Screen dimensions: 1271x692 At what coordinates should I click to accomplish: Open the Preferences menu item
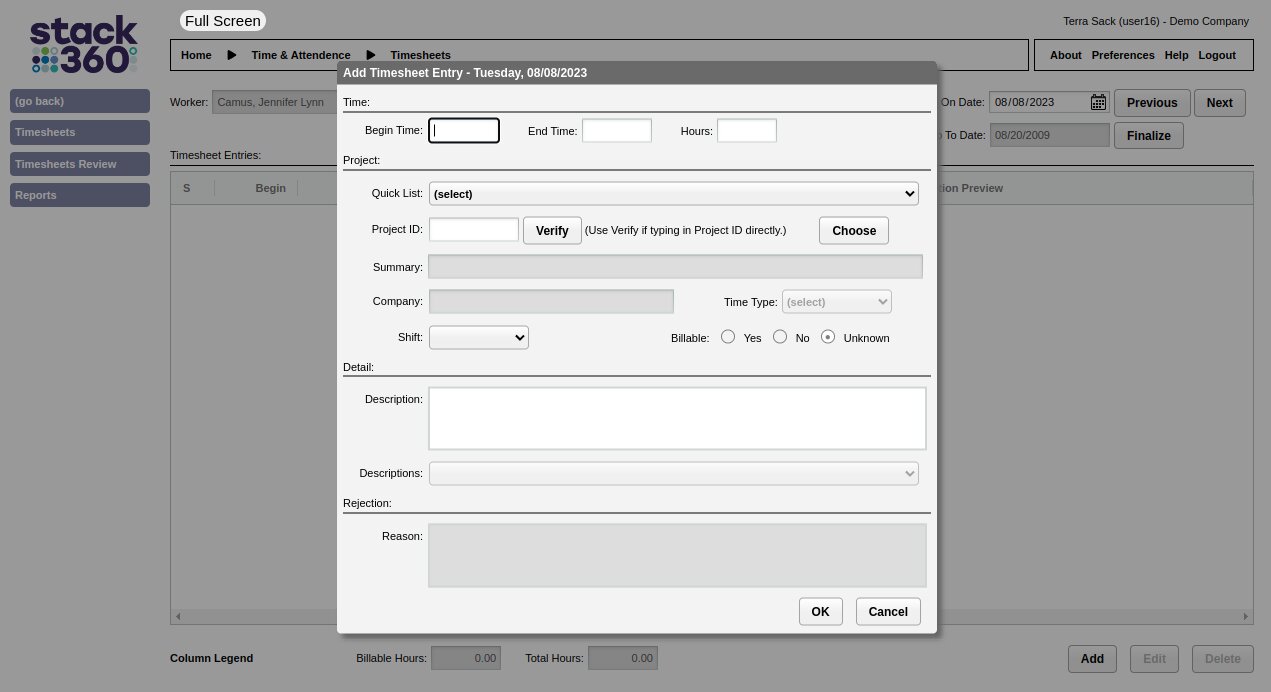tap(1122, 55)
